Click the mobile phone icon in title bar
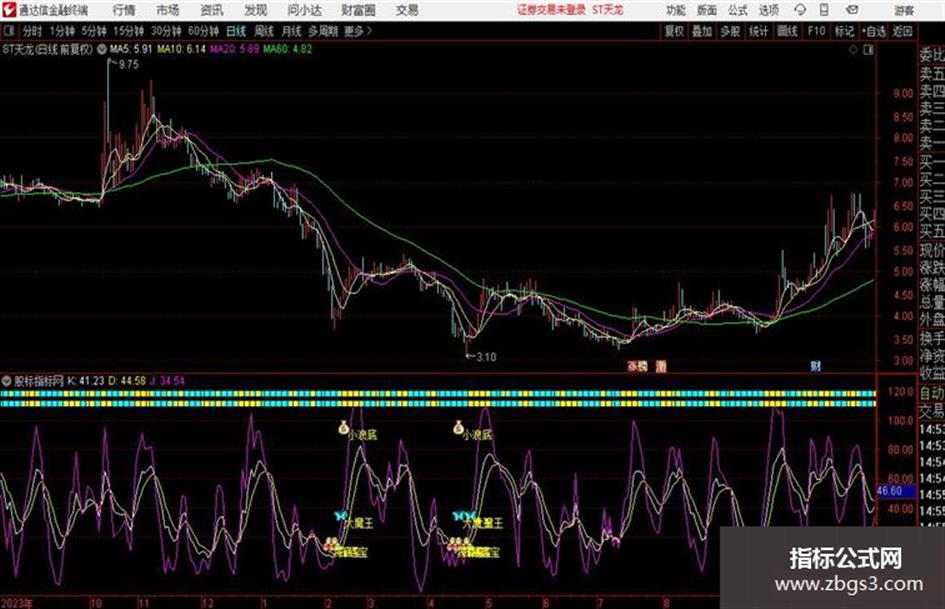Screen dimensions: 945x609 coord(824,10)
